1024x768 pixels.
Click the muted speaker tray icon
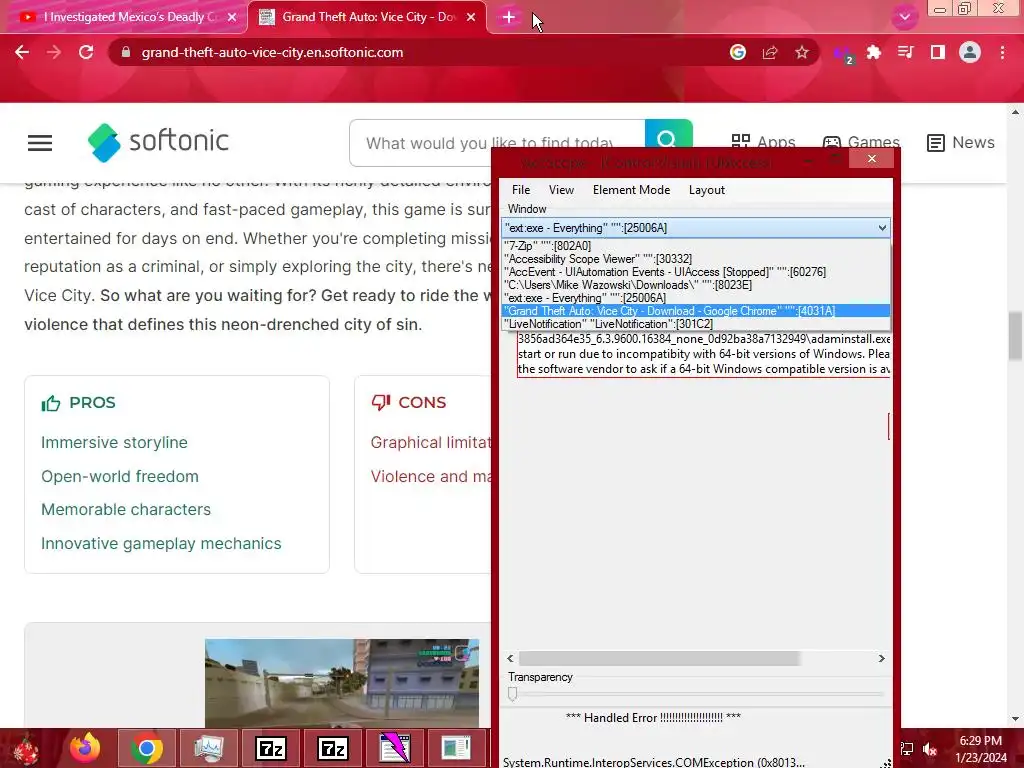click(x=930, y=749)
